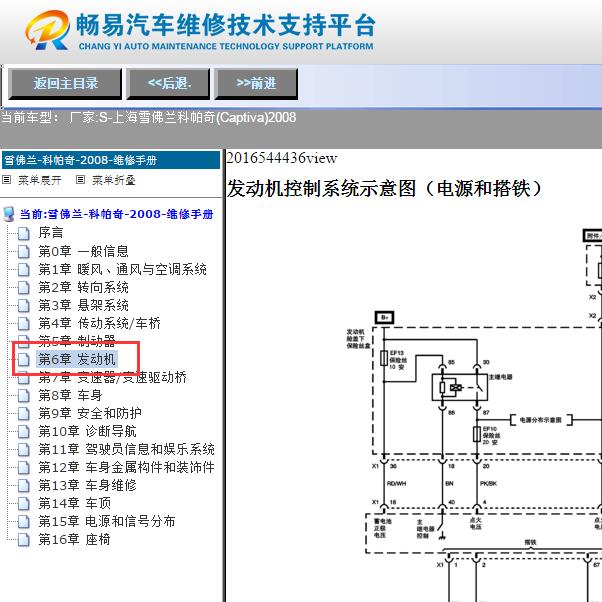Go back with the <<后退 button
Screen dimensions: 602x602
coord(168,84)
